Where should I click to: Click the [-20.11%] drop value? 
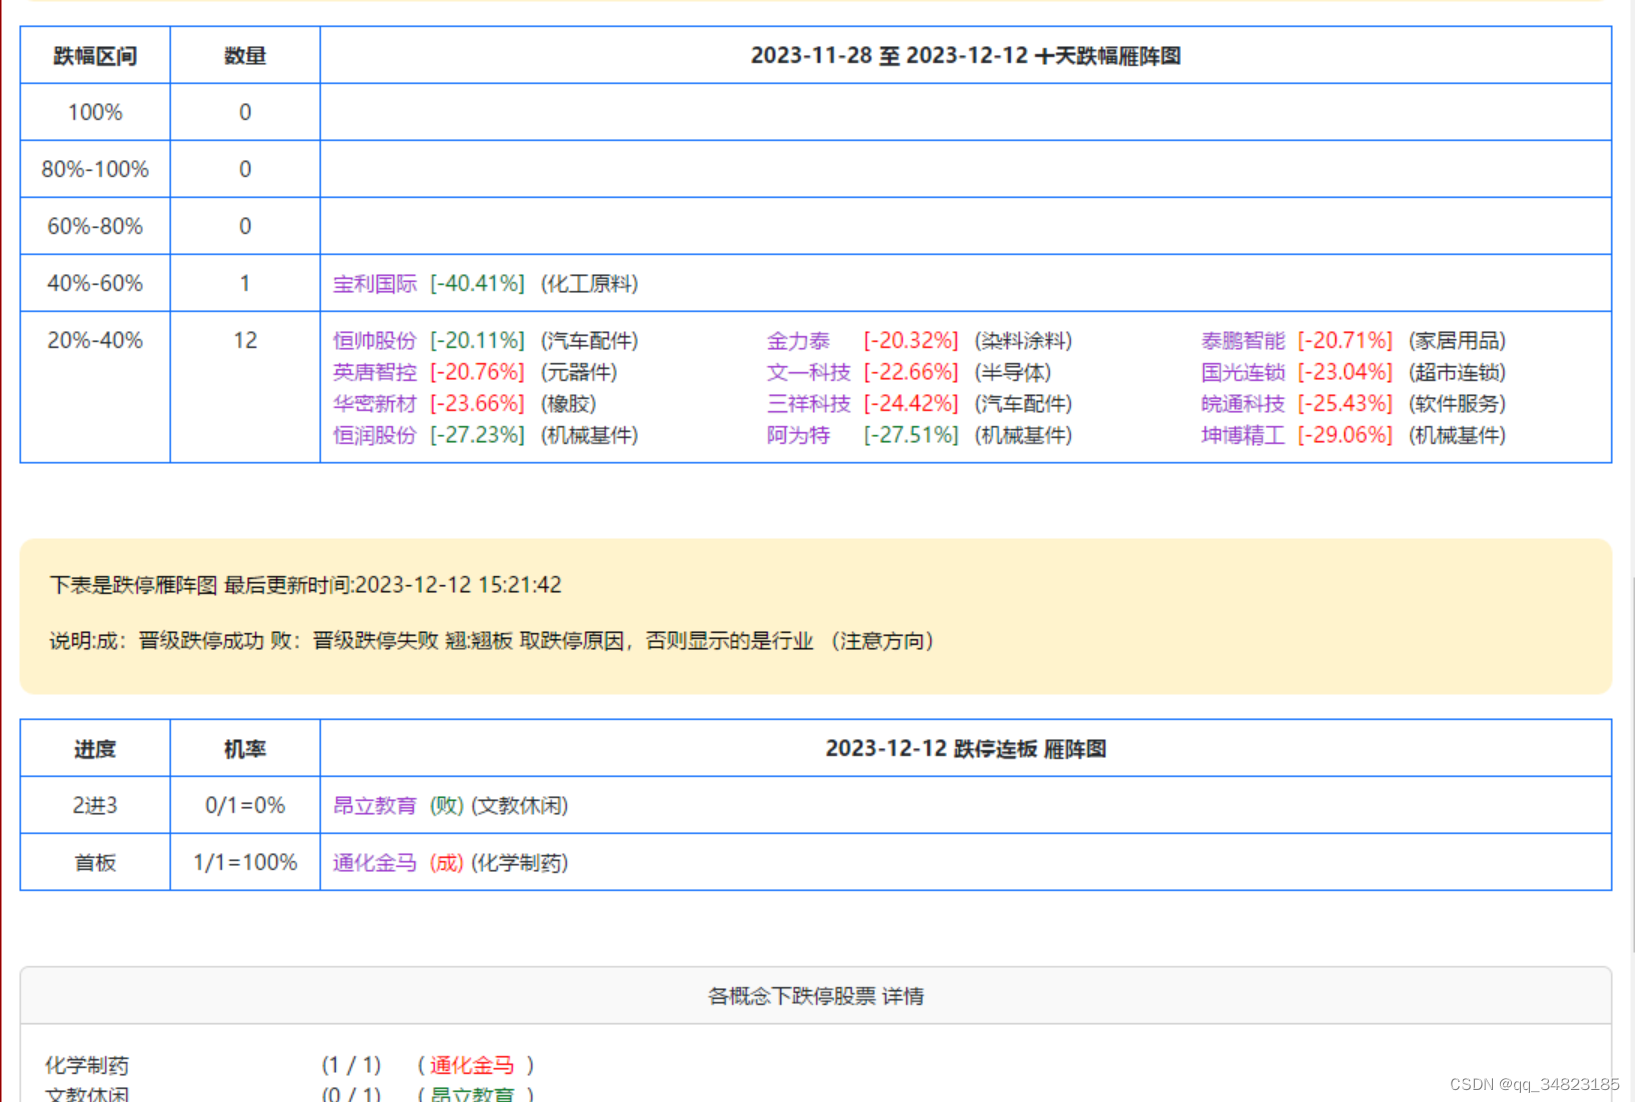(477, 341)
